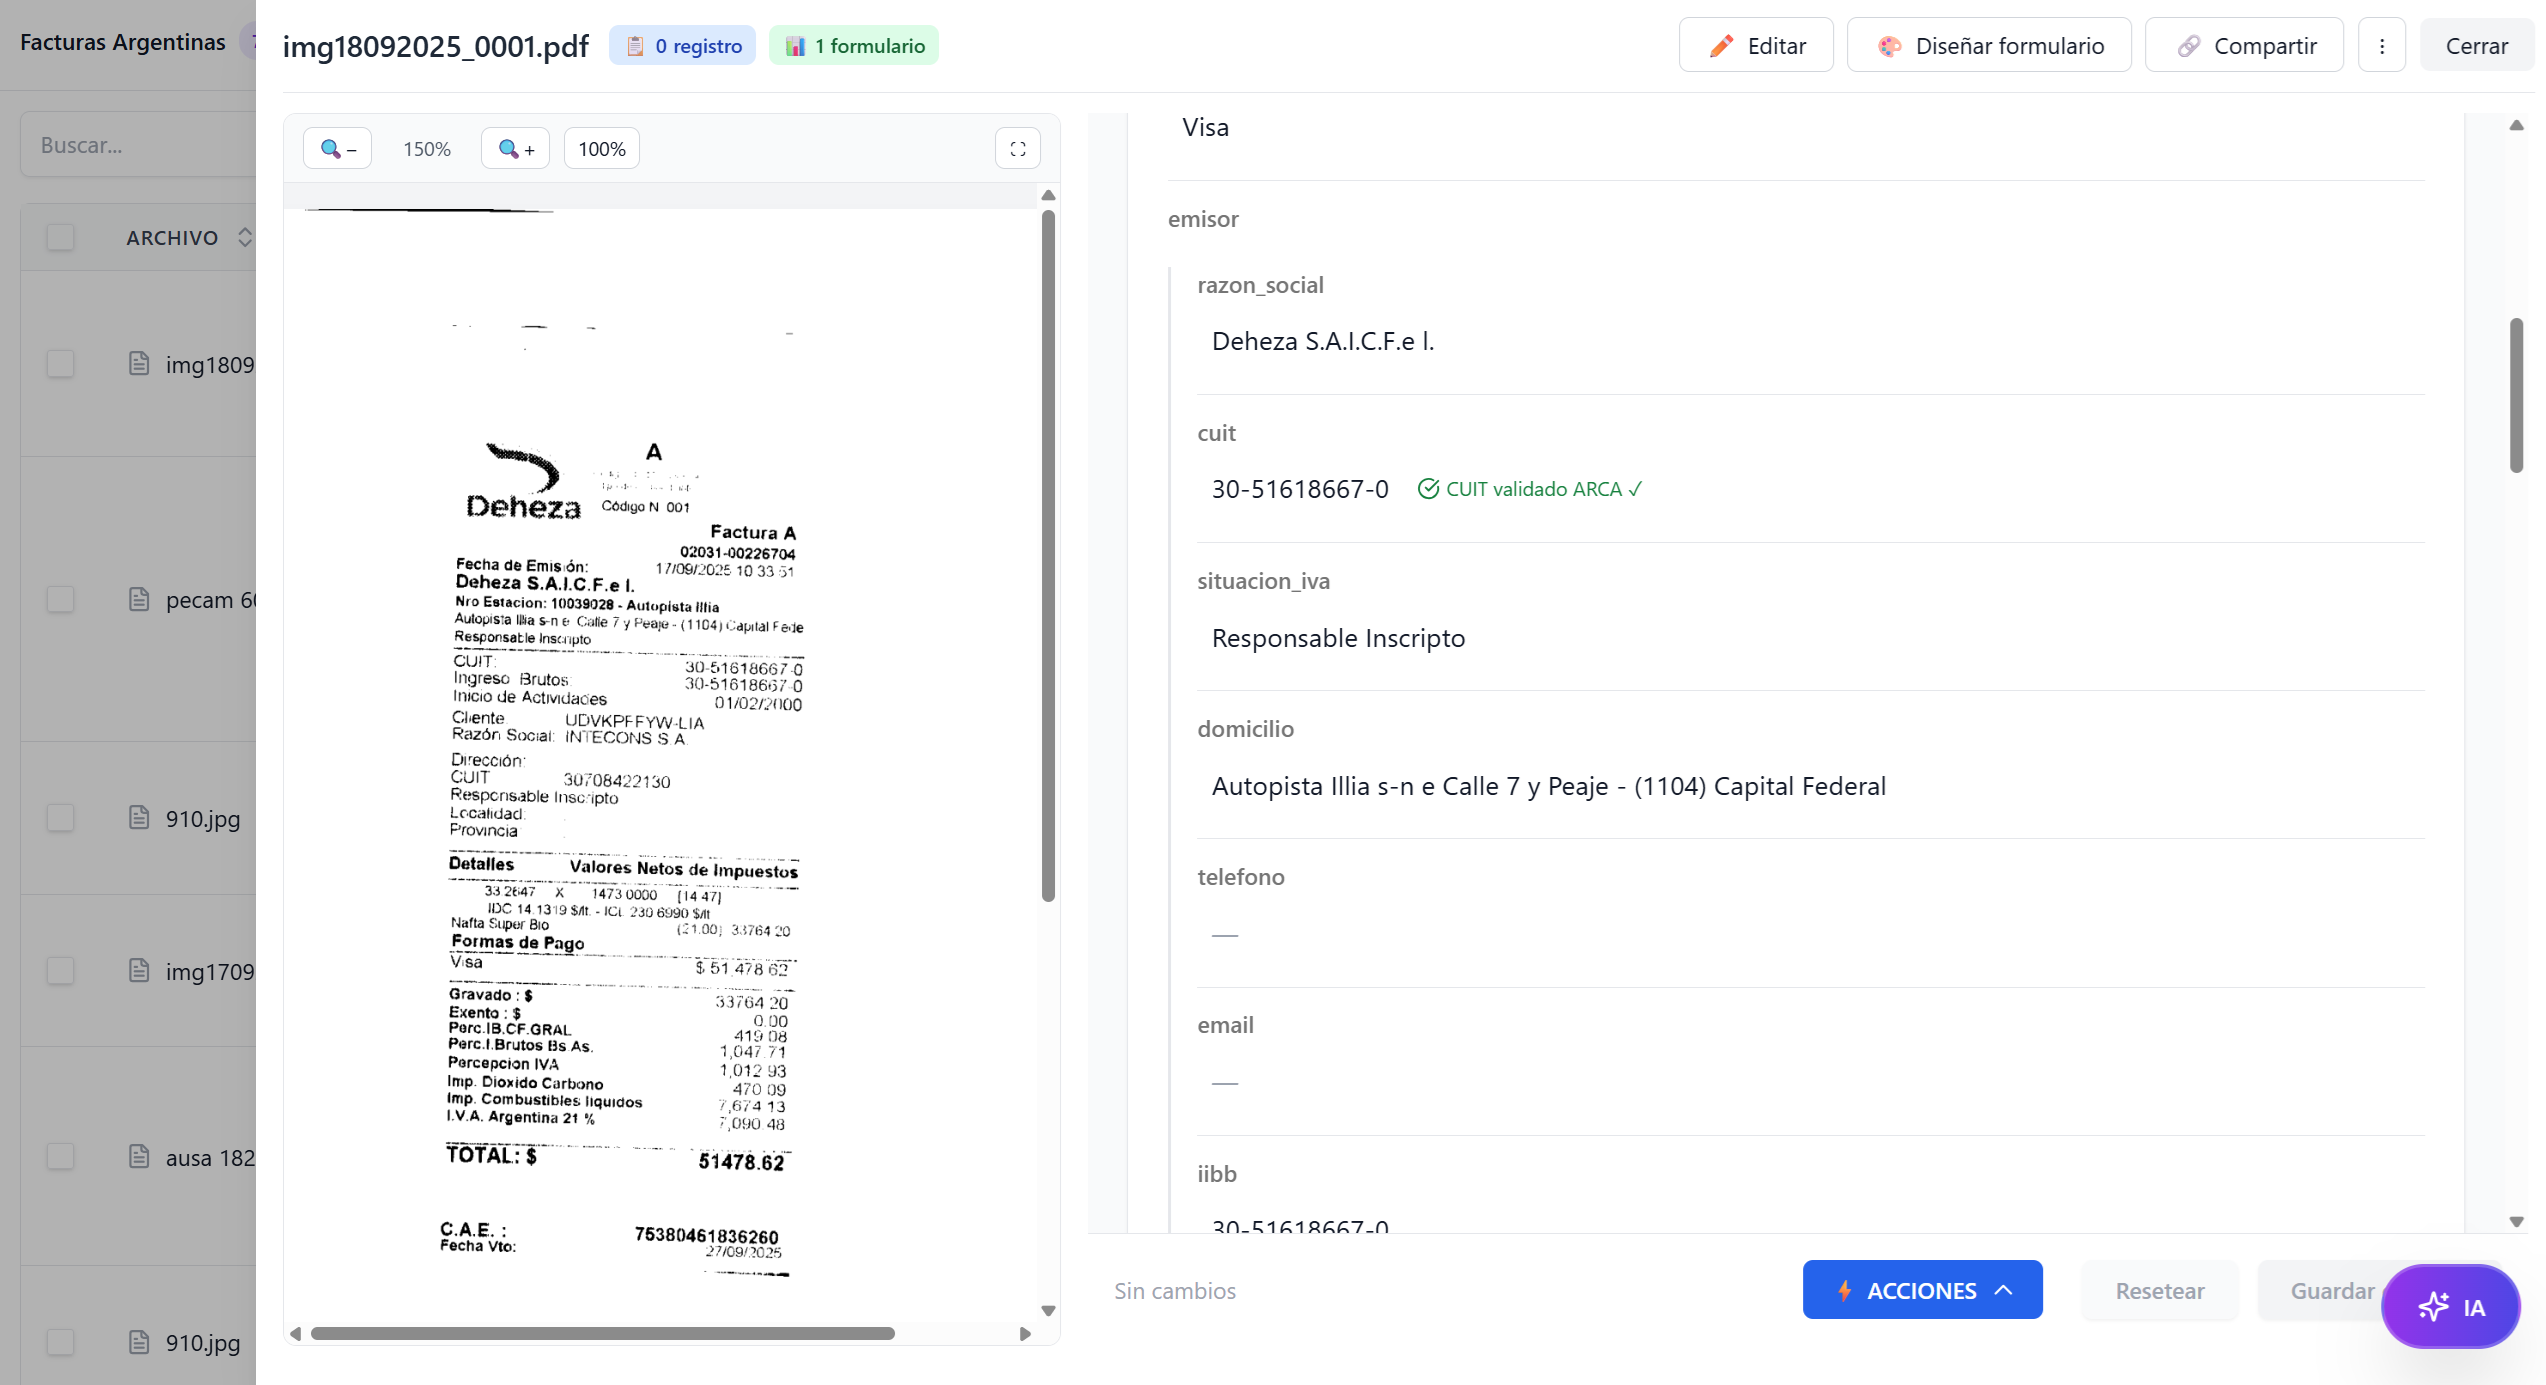Tick the checkbox for pecam file row
This screenshot has width=2546, height=1385.
(61, 600)
